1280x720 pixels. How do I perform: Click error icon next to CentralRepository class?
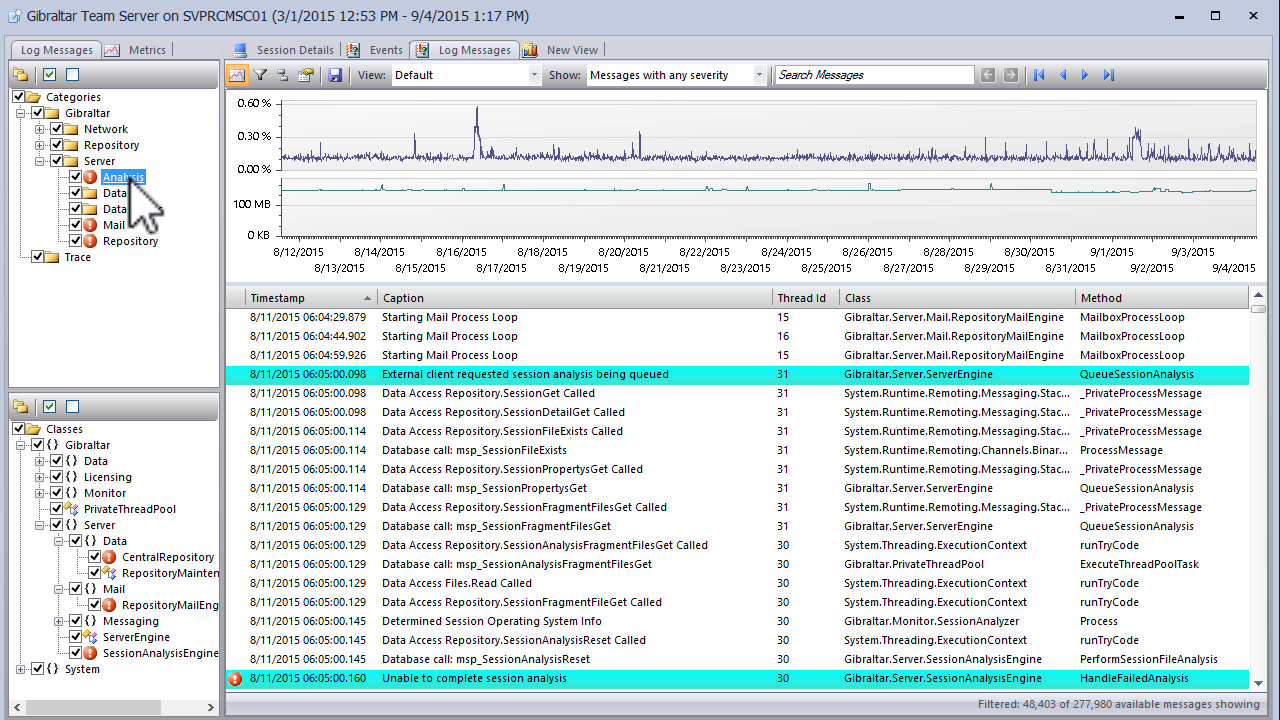click(x=109, y=557)
